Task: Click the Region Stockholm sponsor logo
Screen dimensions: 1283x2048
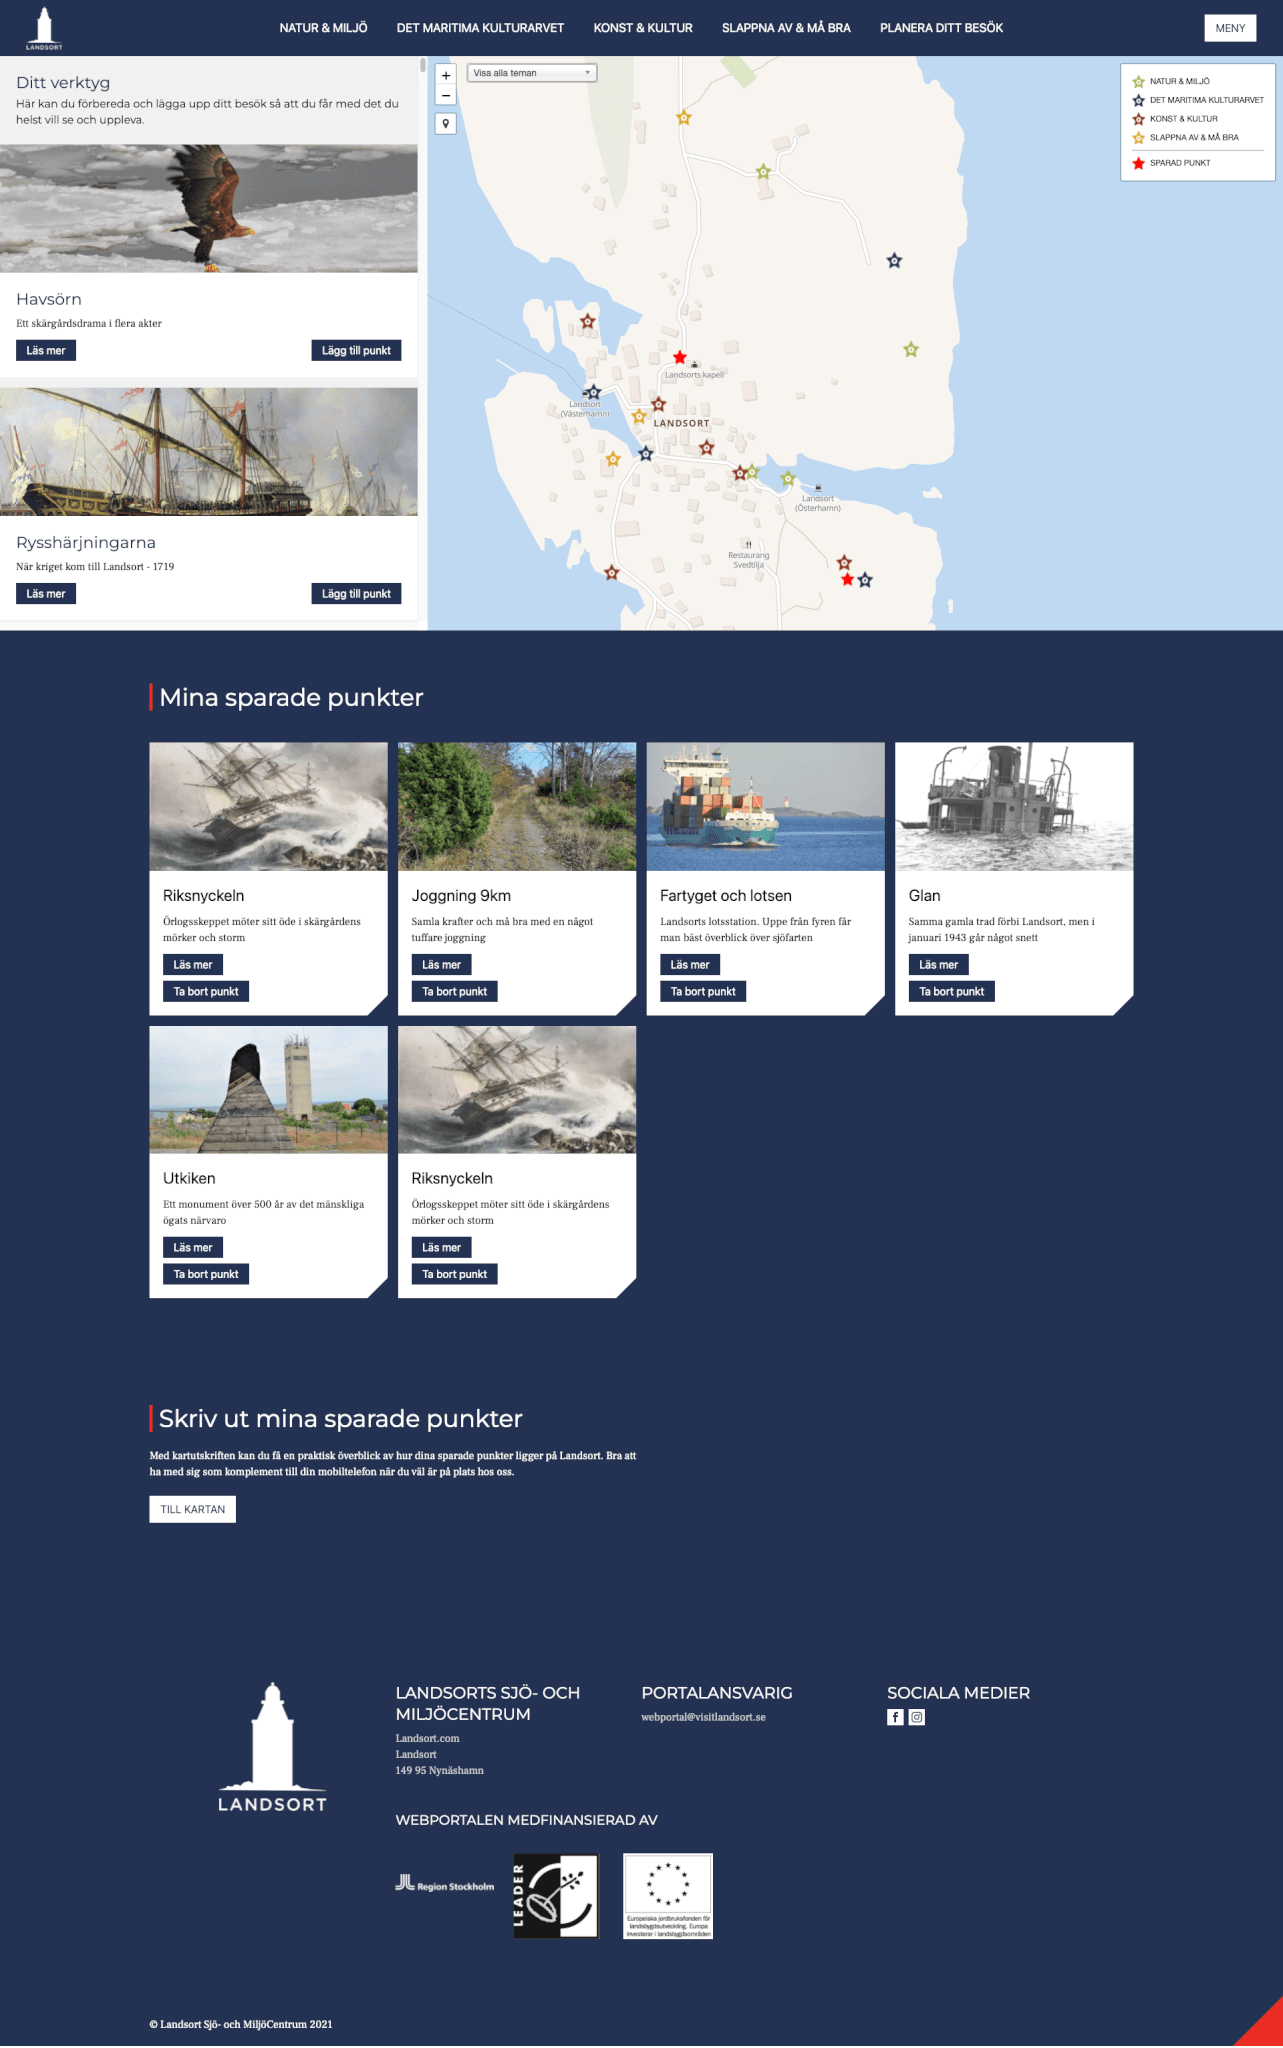Action: 445,1885
